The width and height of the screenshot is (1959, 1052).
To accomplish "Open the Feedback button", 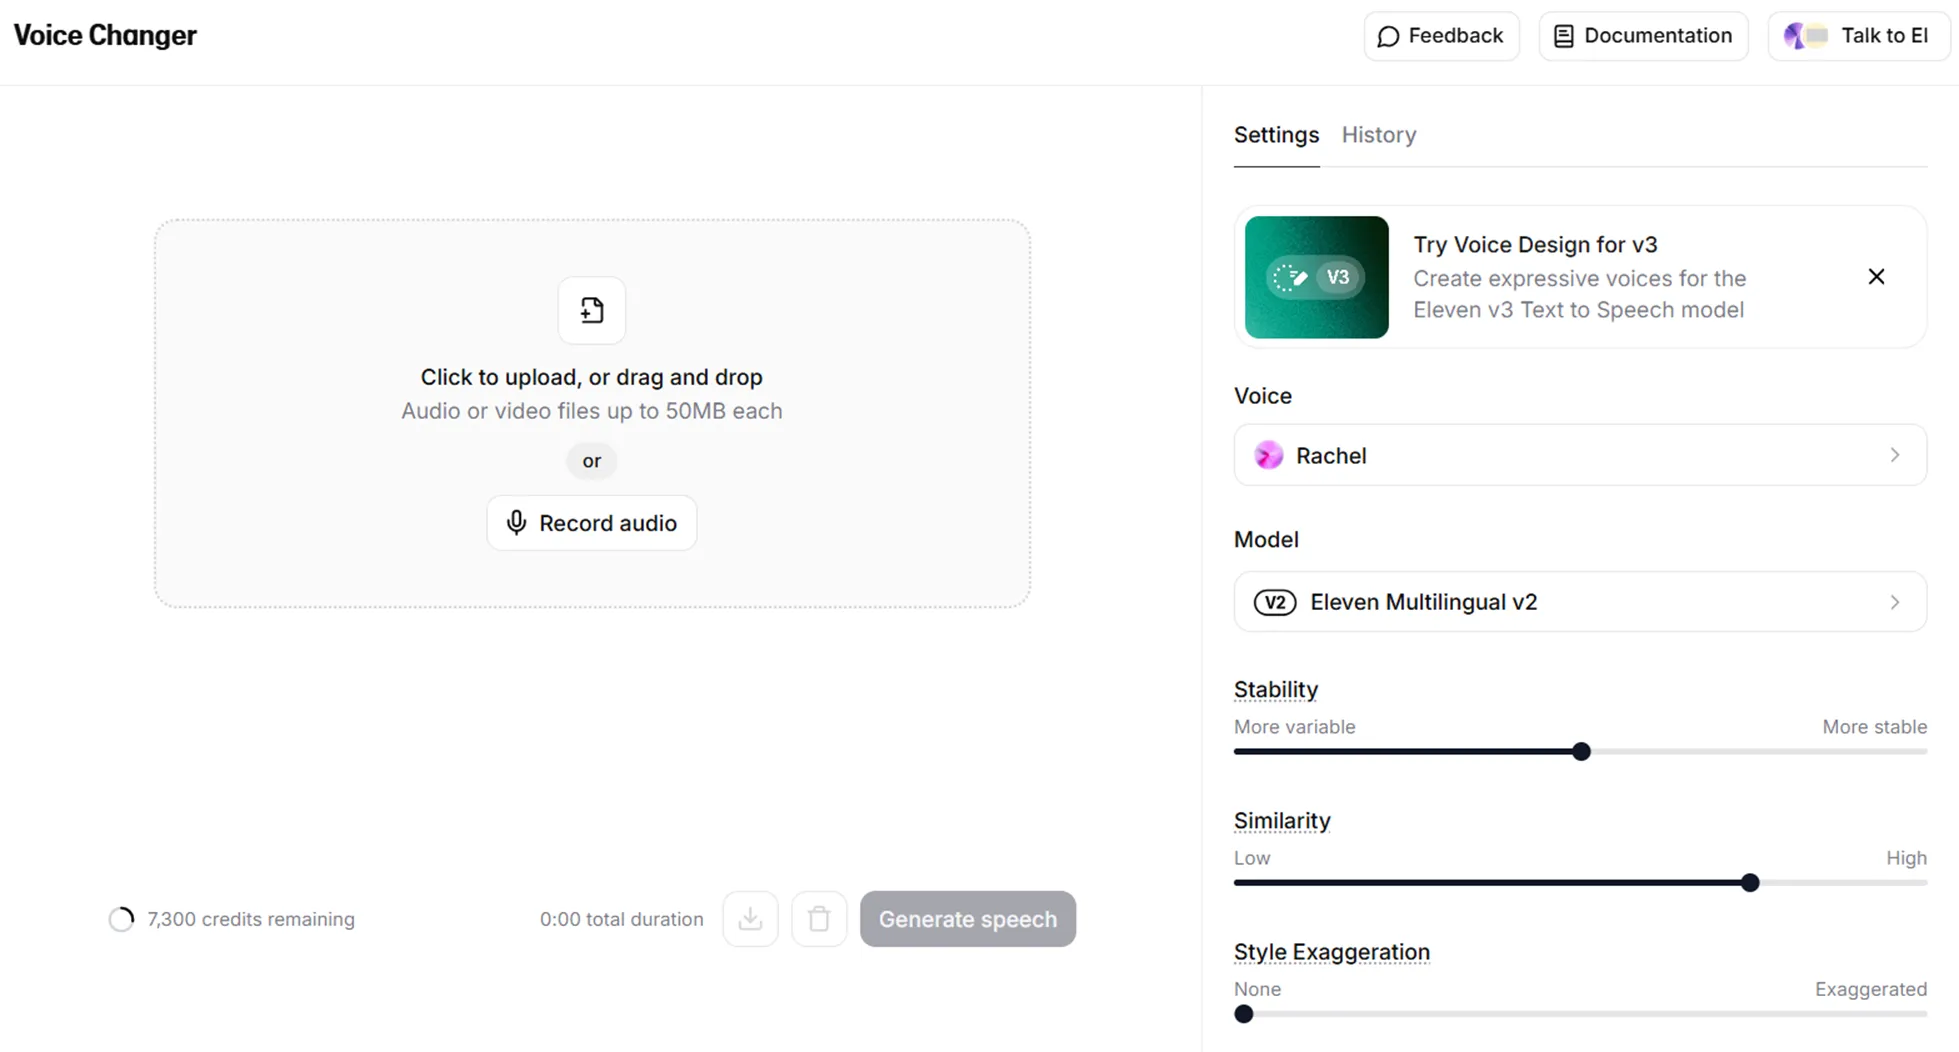I will [x=1441, y=36].
